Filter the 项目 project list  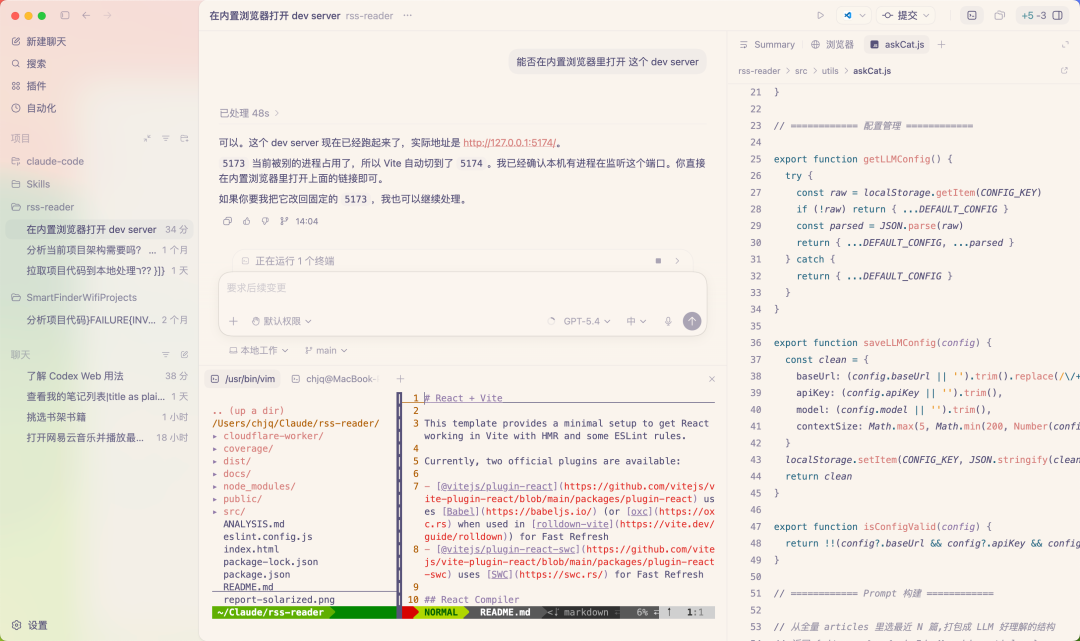click(165, 138)
